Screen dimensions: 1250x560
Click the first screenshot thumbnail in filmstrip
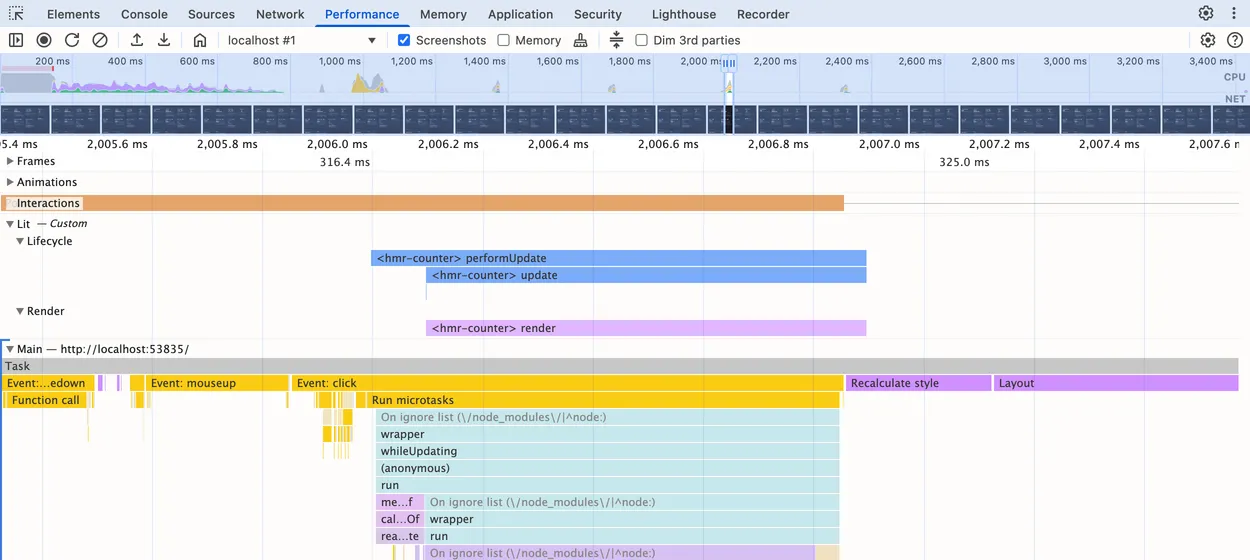tap(26, 119)
